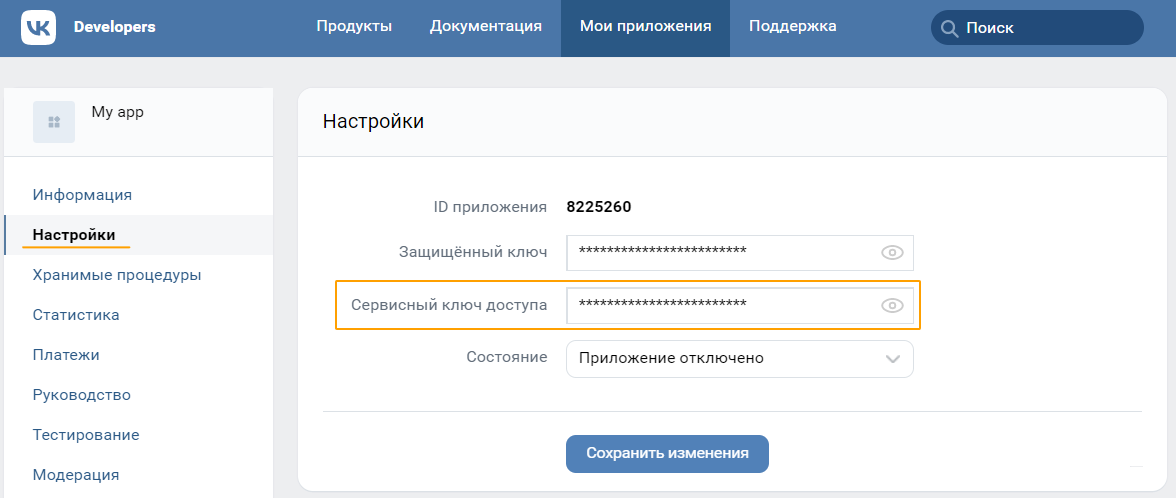Open Информация in the sidebar
1176x498 pixels.
82,195
